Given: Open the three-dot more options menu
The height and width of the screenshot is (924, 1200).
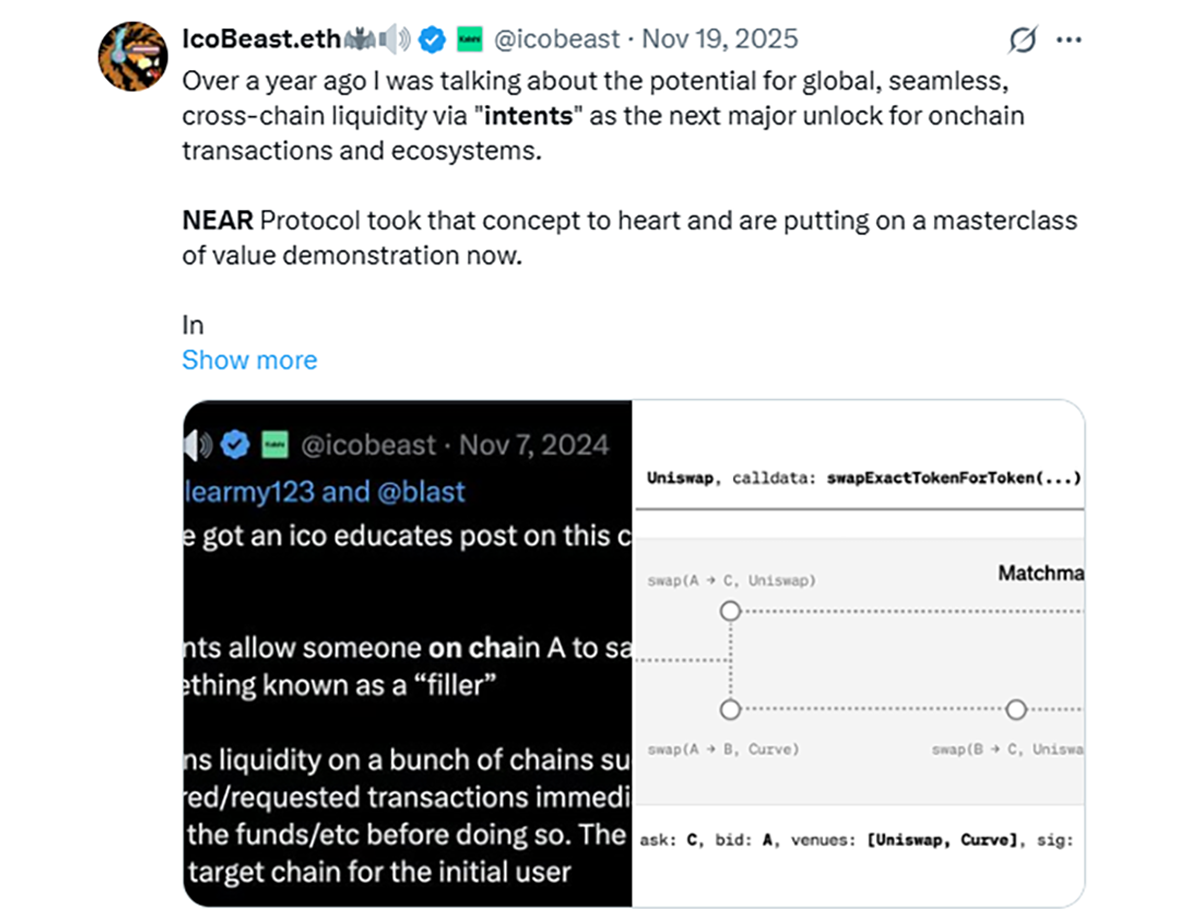Looking at the screenshot, I should pyautogui.click(x=1069, y=40).
